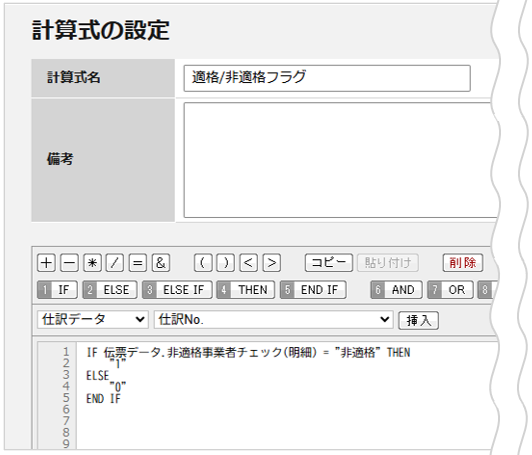This screenshot has height=455, width=532.
Task: Insert the asterisk multiplication operator
Action: (92, 263)
